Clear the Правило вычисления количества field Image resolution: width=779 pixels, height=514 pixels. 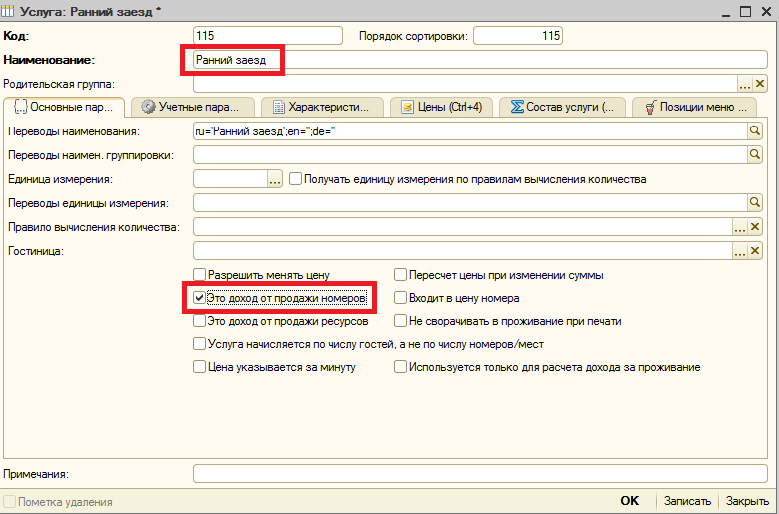[755, 227]
